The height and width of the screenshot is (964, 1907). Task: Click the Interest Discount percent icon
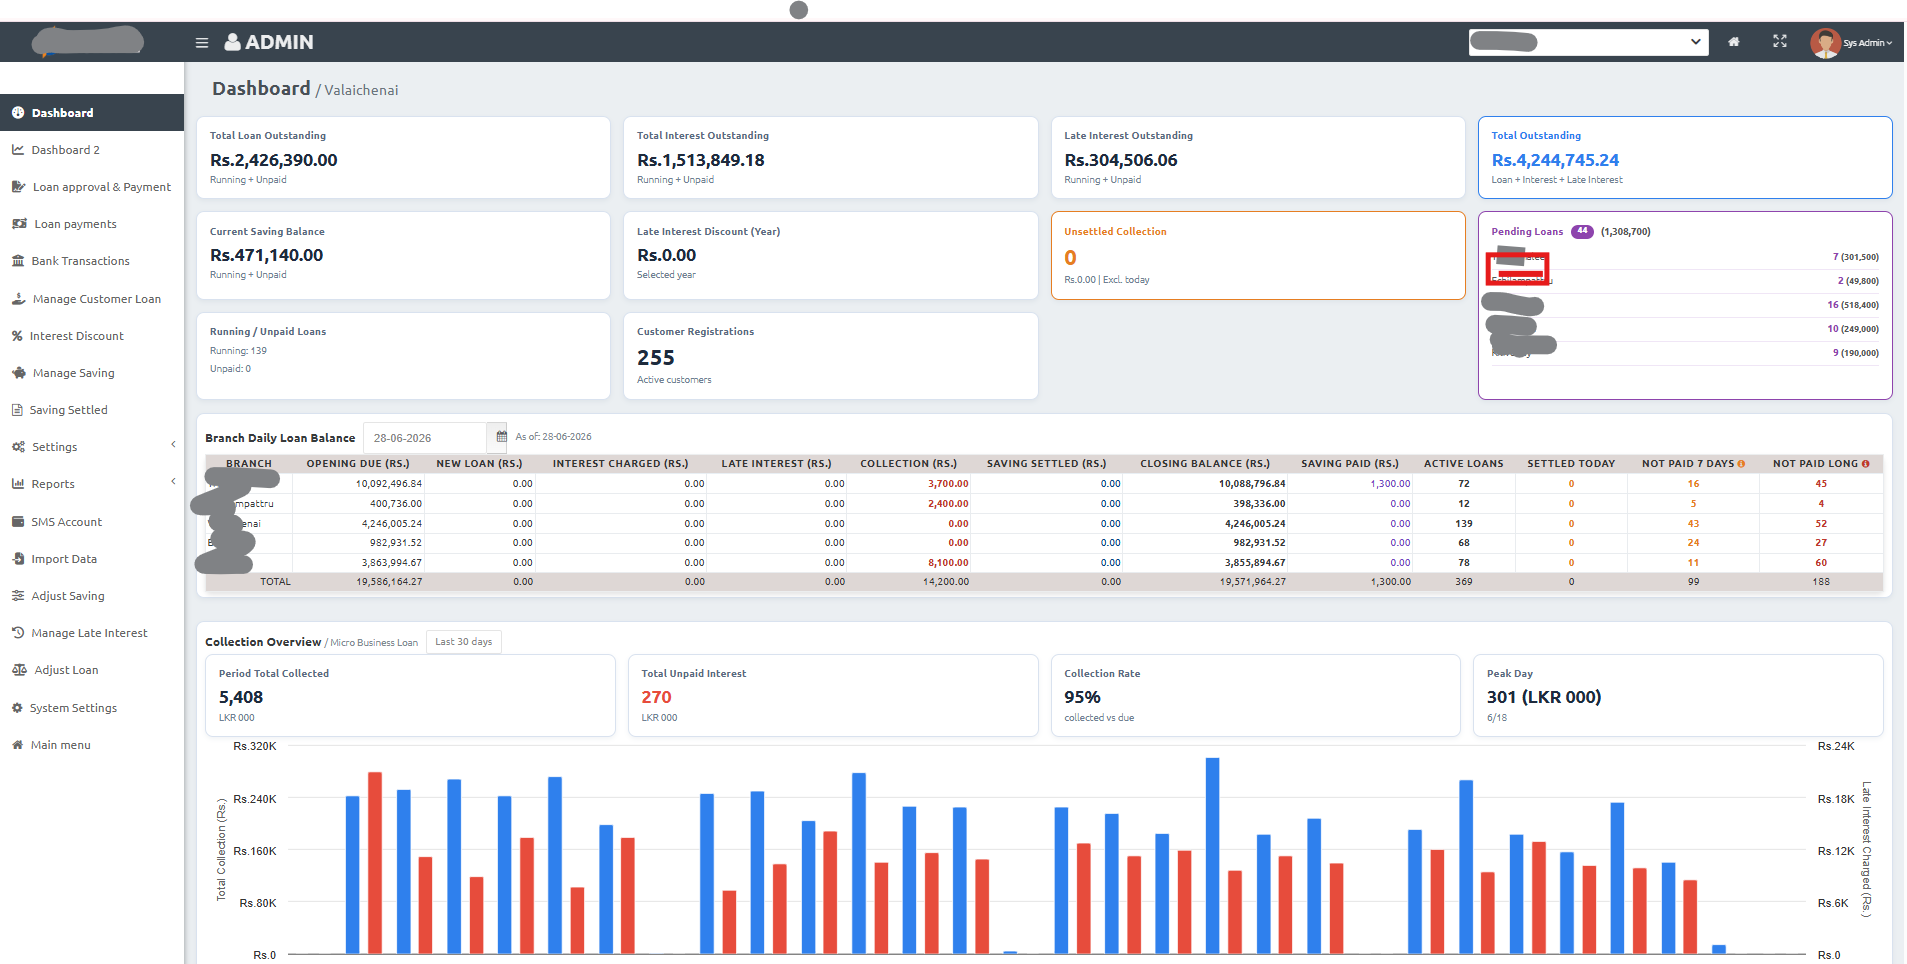click(x=17, y=336)
